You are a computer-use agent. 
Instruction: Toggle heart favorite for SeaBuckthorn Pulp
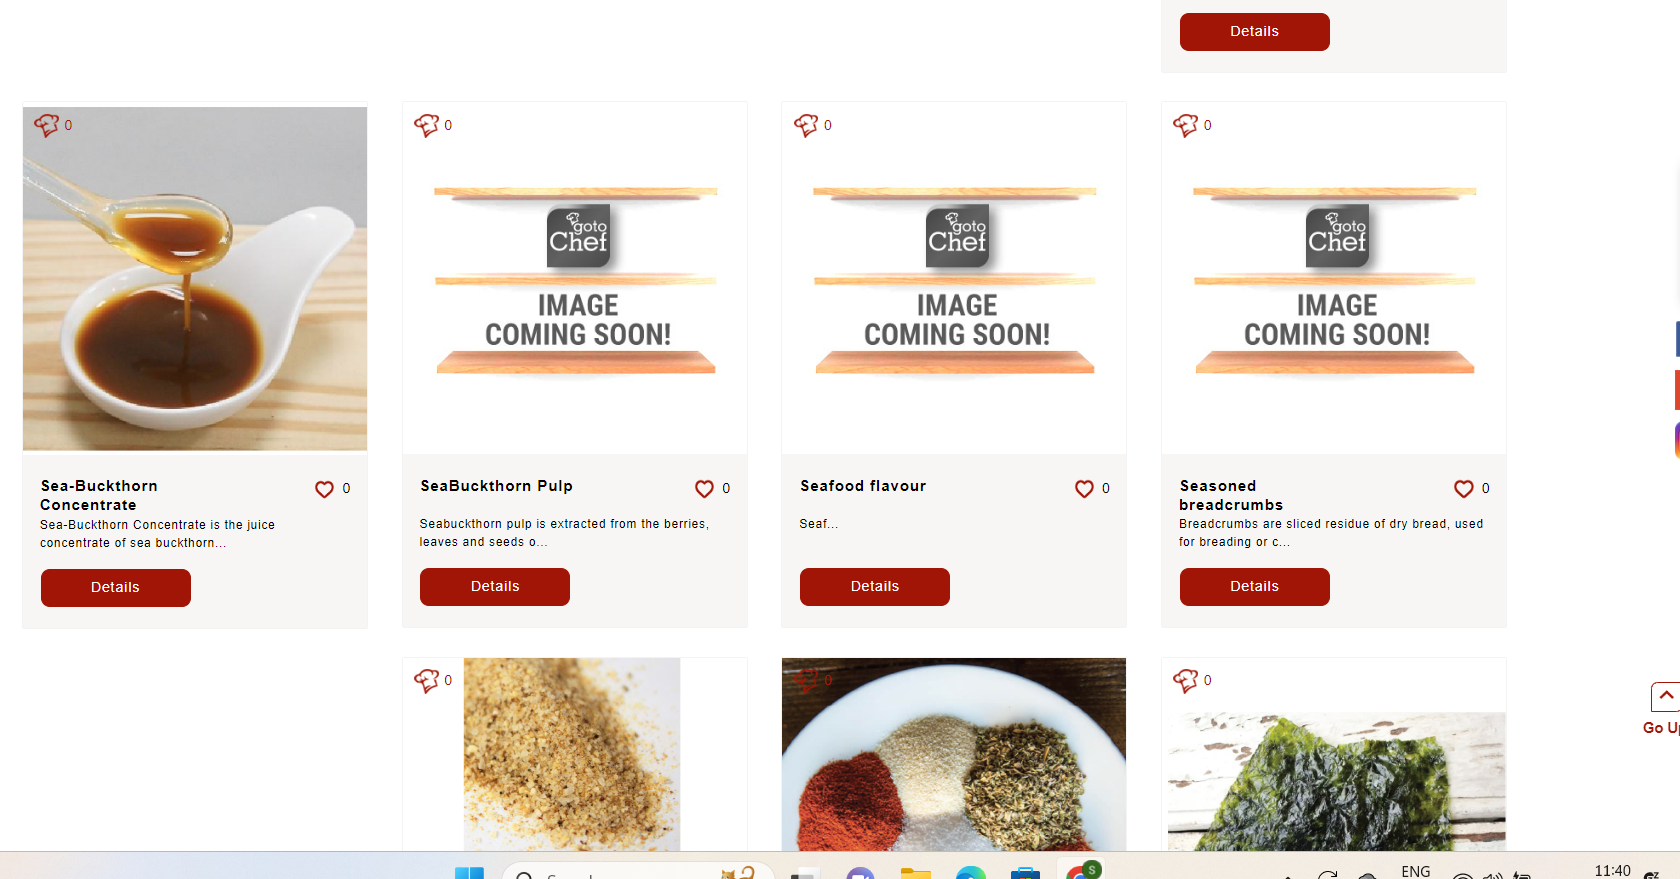pyautogui.click(x=704, y=489)
